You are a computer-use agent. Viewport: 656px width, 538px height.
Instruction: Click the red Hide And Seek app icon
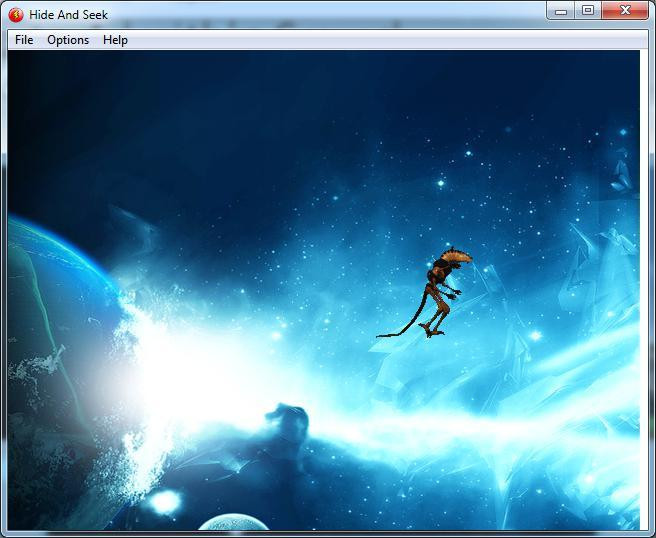coord(16,15)
